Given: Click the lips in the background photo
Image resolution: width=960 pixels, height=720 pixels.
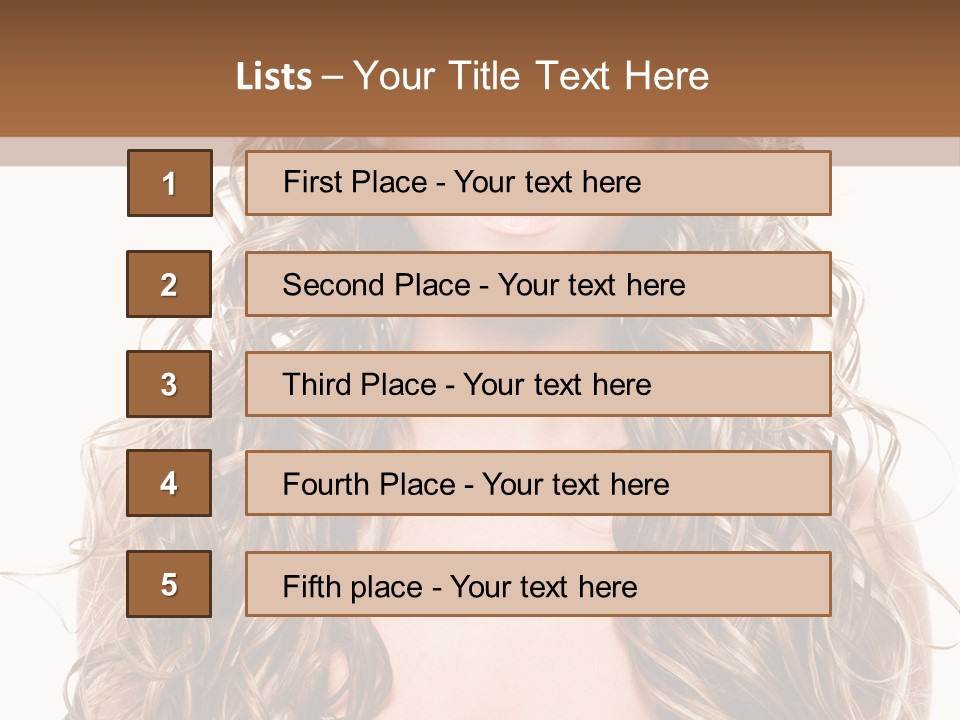Looking at the screenshot, I should coord(520,224).
